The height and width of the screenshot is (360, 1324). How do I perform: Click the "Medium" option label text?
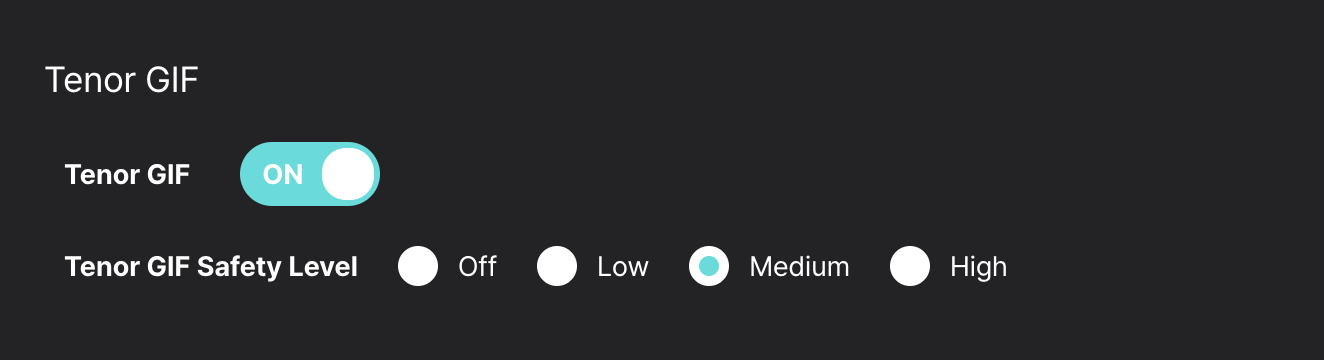pos(799,267)
